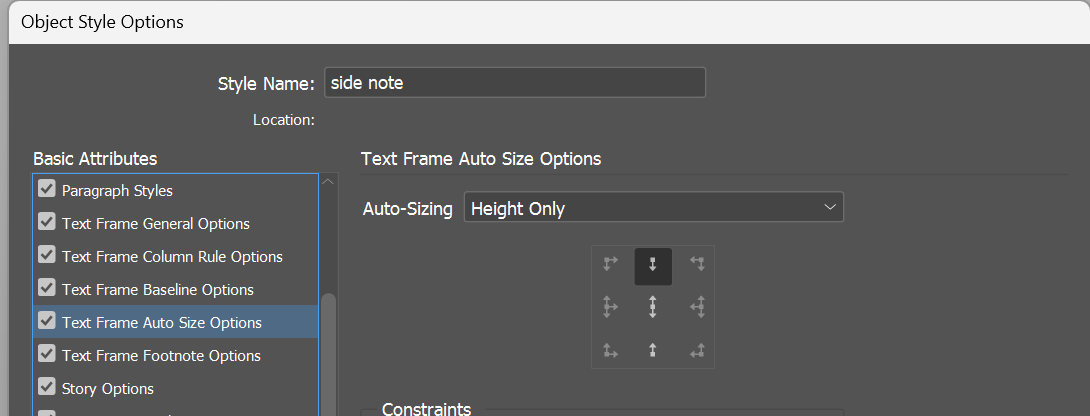The height and width of the screenshot is (416, 1090).
Task: Open Text Frame Column Rule Options
Action: [x=172, y=257]
